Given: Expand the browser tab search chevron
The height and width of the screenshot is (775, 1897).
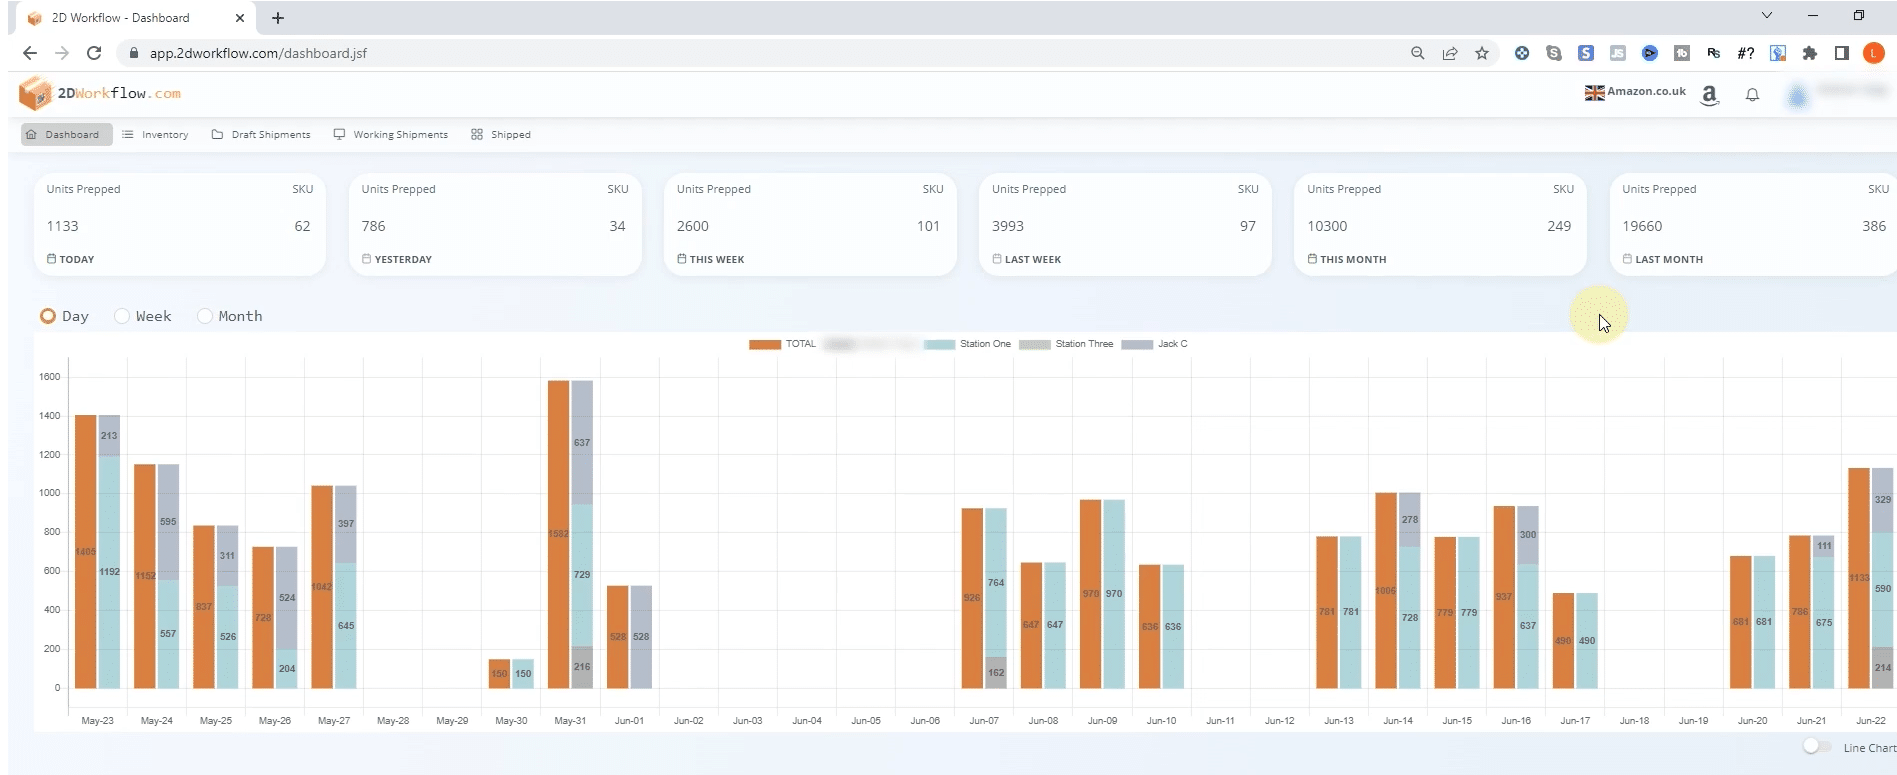Looking at the screenshot, I should [x=1767, y=15].
